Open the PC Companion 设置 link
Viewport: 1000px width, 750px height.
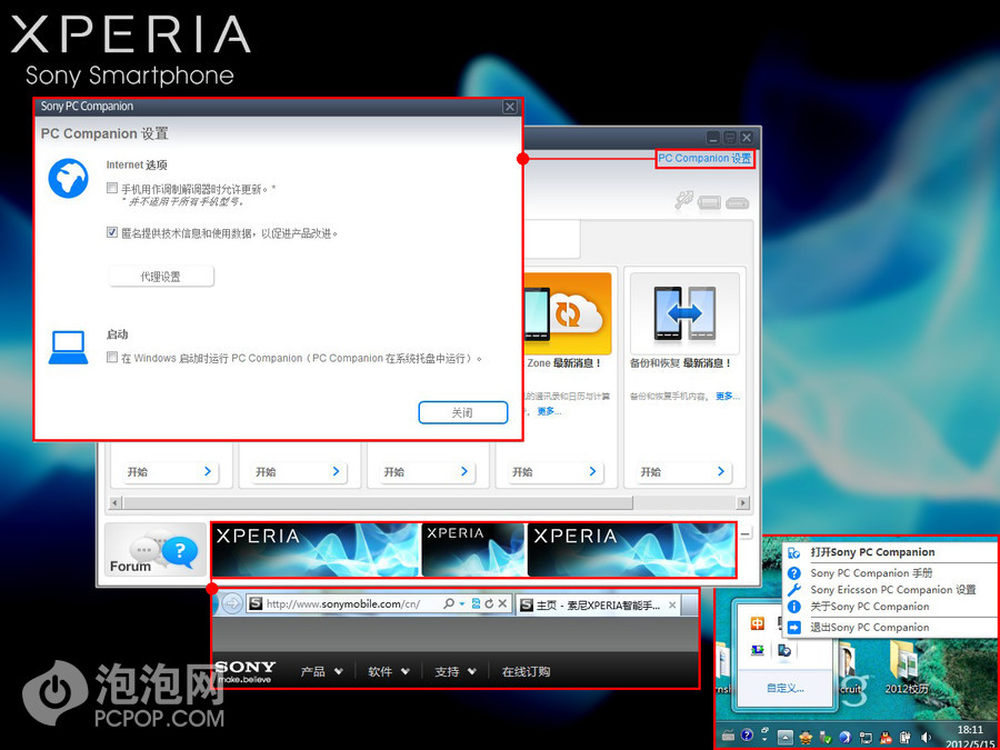click(x=705, y=158)
